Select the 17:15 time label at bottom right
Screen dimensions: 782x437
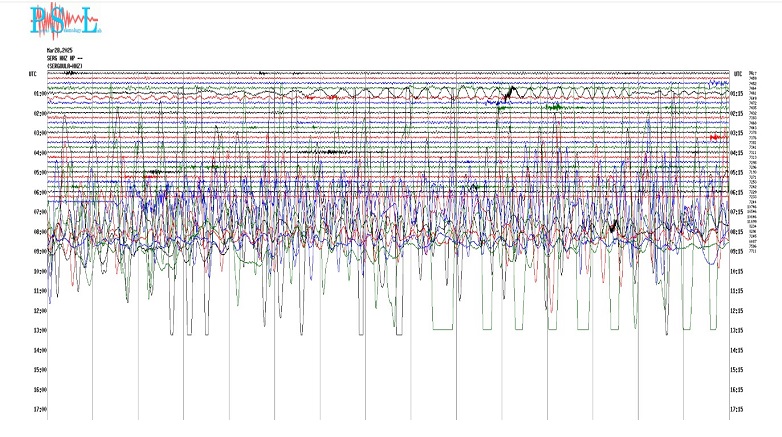click(x=736, y=409)
